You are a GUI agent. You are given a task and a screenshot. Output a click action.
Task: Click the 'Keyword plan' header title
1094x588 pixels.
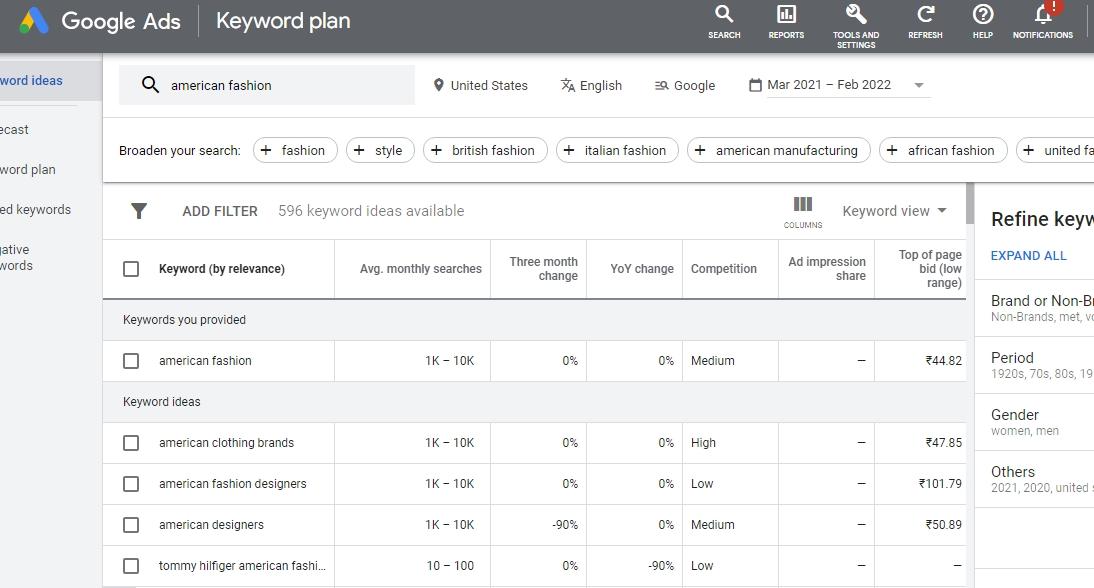coord(283,21)
